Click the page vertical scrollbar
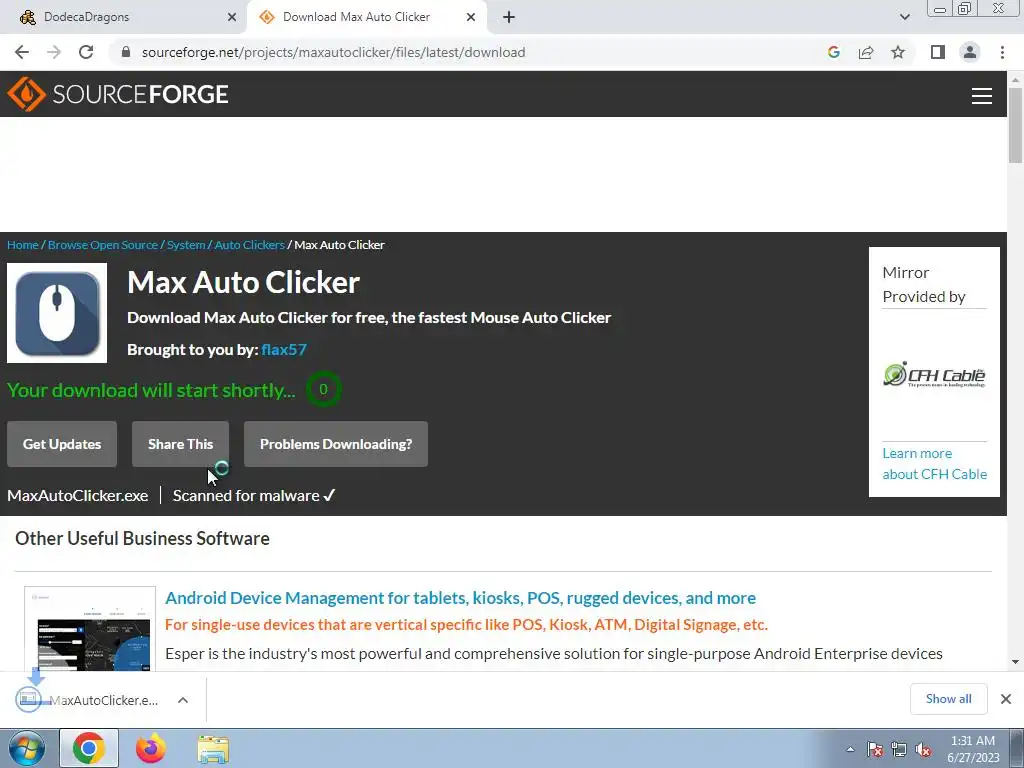The width and height of the screenshot is (1024, 768). coord(1015,124)
